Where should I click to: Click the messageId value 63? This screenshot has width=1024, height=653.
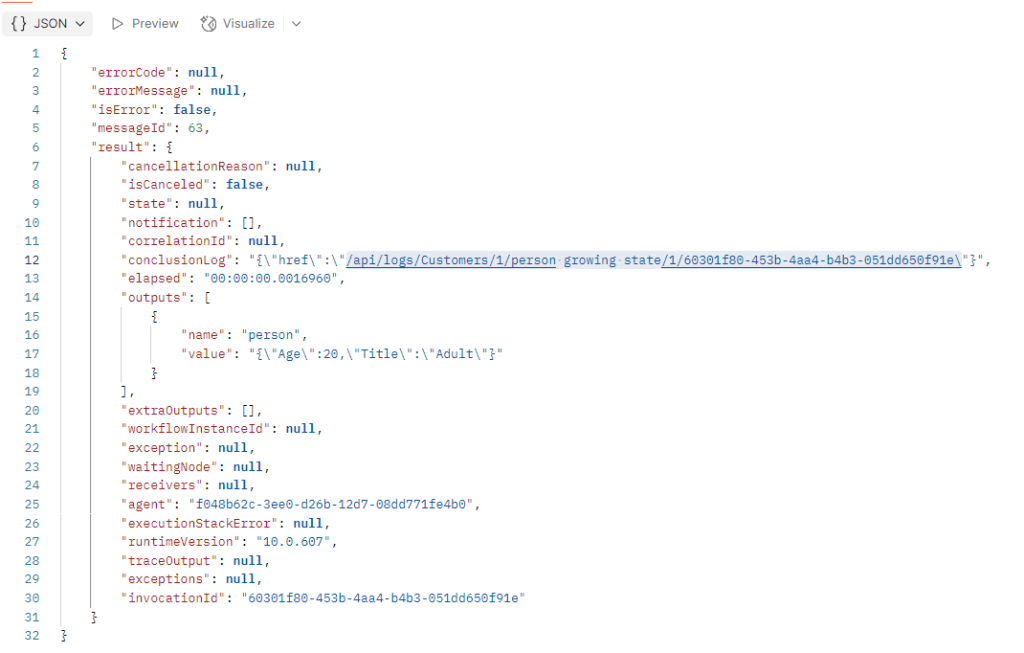tap(195, 128)
